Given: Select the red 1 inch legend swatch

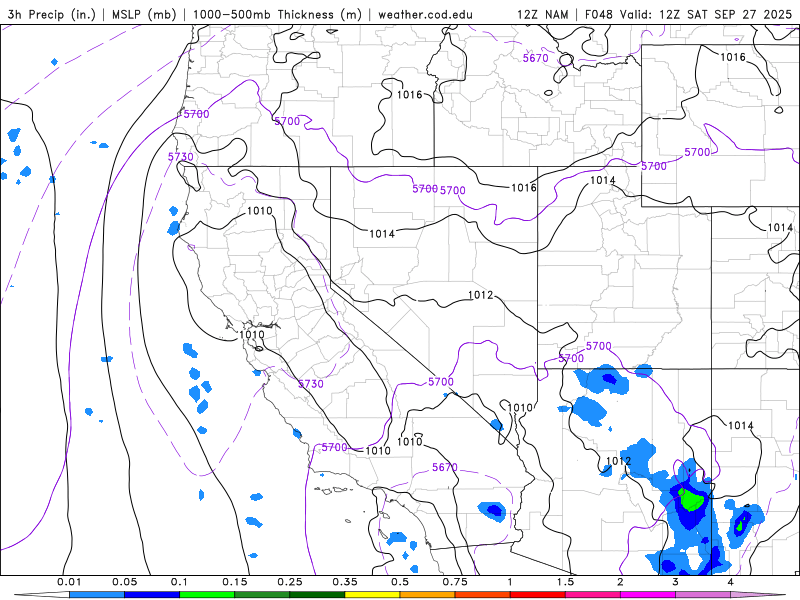Looking at the screenshot, I should tap(538, 594).
